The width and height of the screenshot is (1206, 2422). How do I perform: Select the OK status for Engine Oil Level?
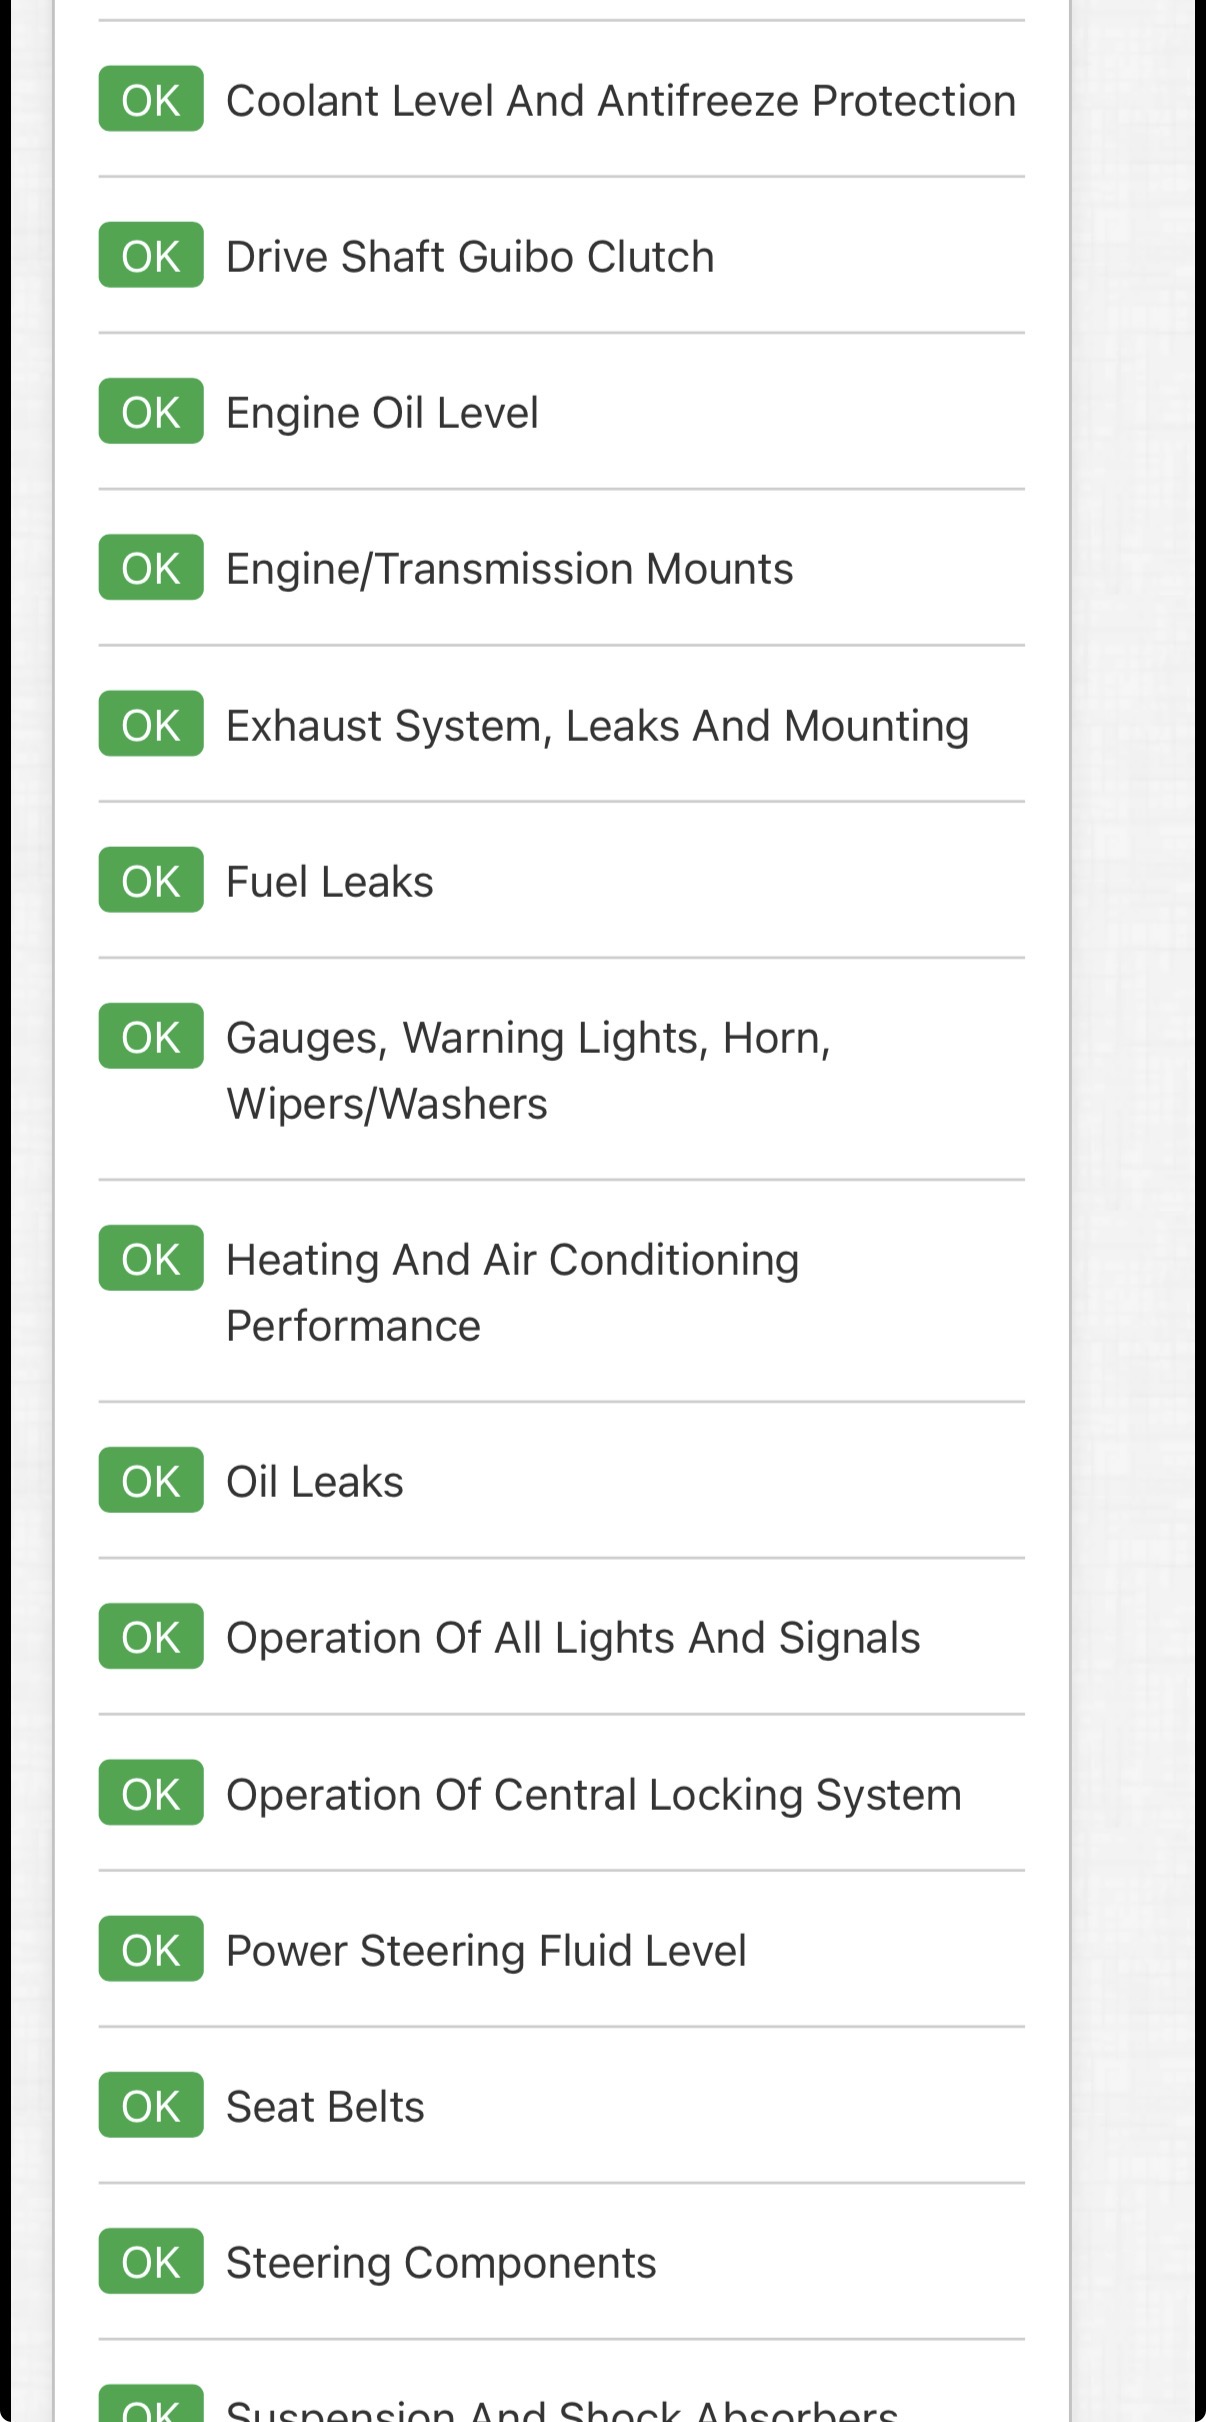pos(151,412)
